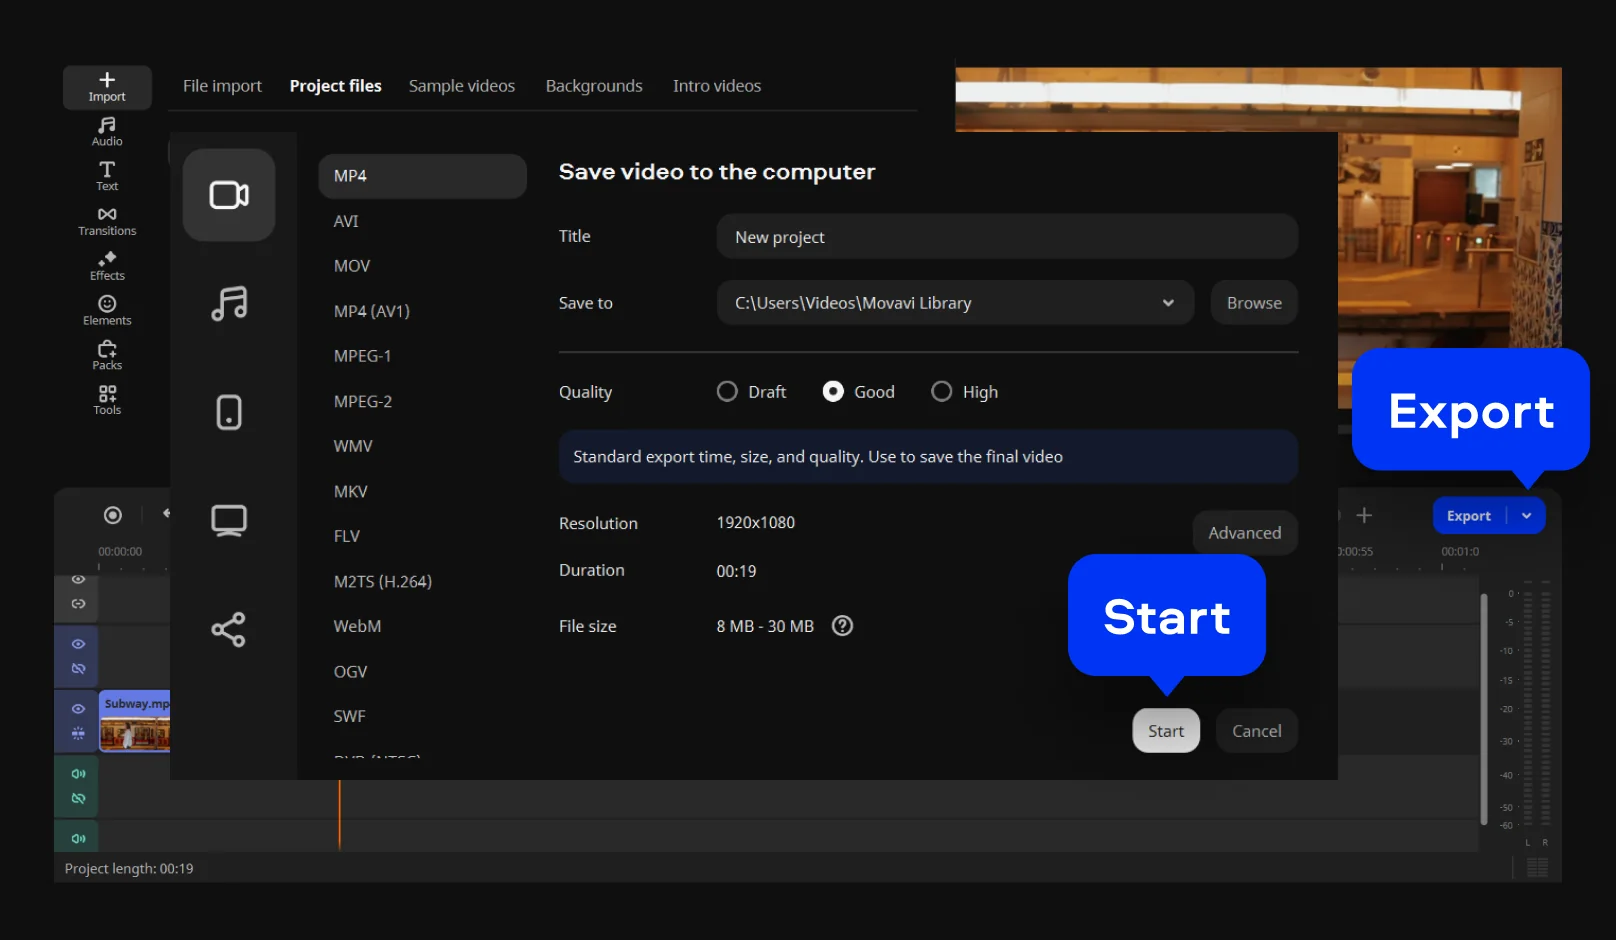
Task: Open the Export button dropdown arrow
Action: [x=1527, y=516]
